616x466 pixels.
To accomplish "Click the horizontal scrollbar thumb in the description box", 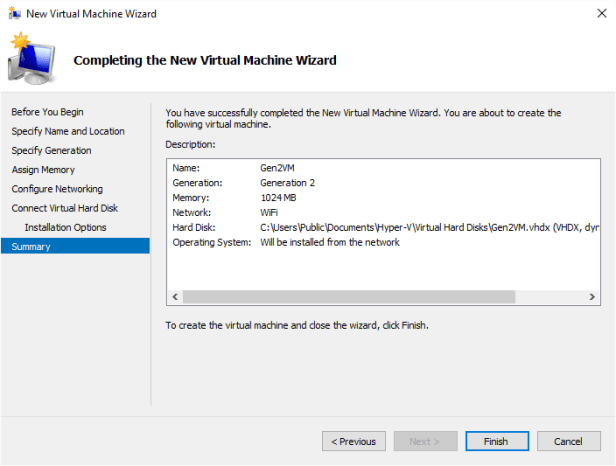I will pyautogui.click(x=350, y=298).
